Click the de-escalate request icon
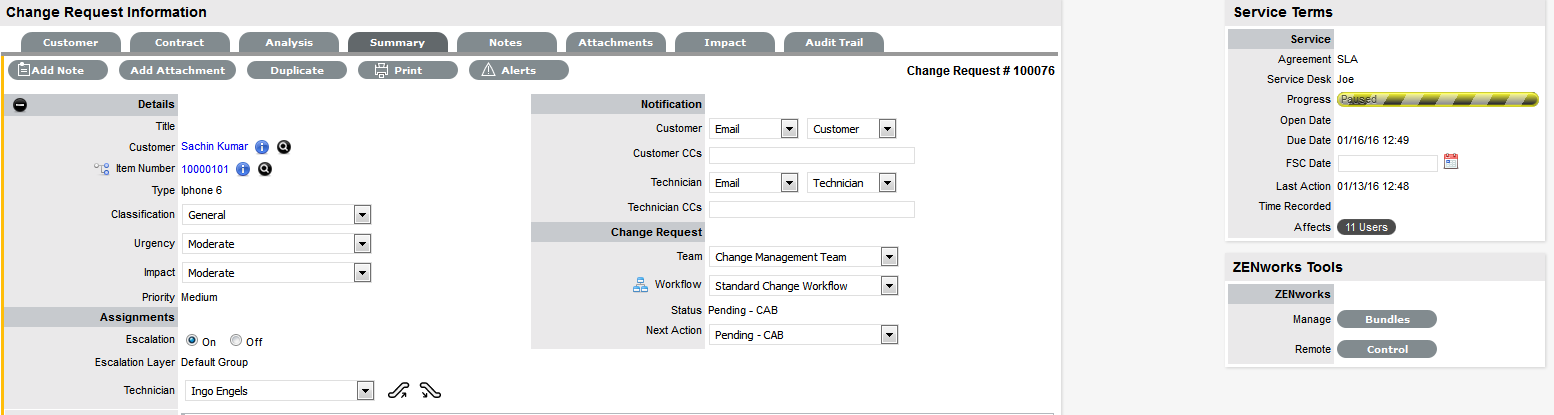This screenshot has width=1554, height=415. [x=431, y=391]
